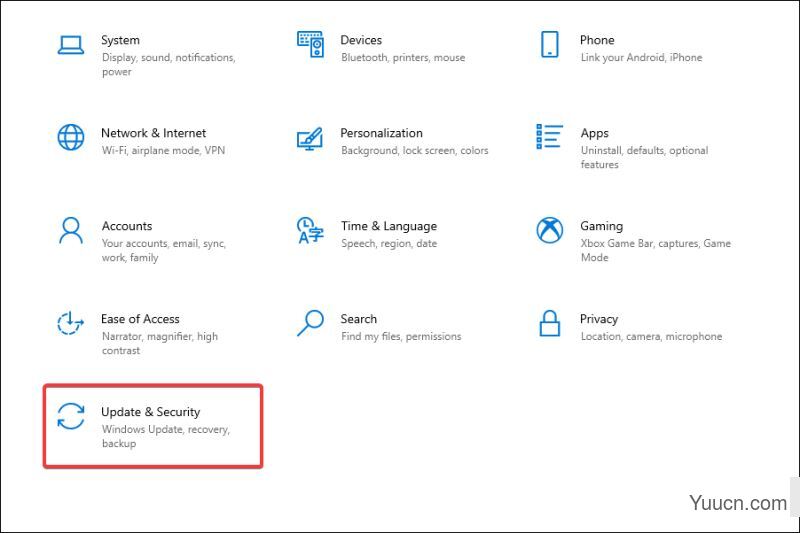
Task: Open the Privacy heading
Action: point(599,319)
